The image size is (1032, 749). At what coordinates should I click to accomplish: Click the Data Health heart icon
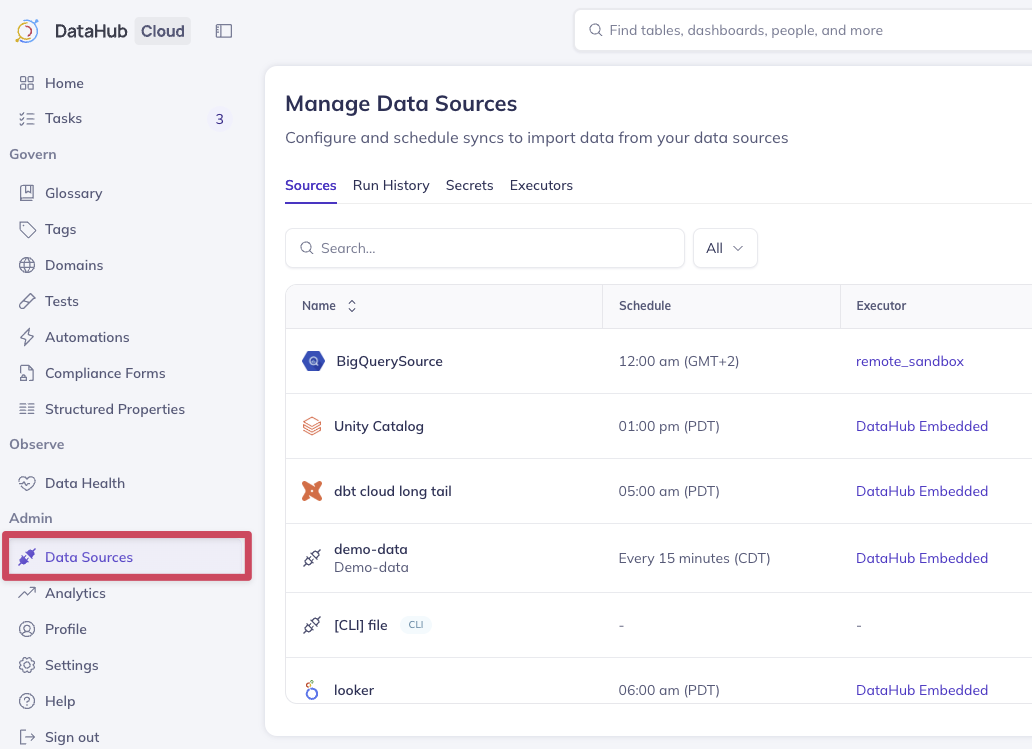click(27, 483)
